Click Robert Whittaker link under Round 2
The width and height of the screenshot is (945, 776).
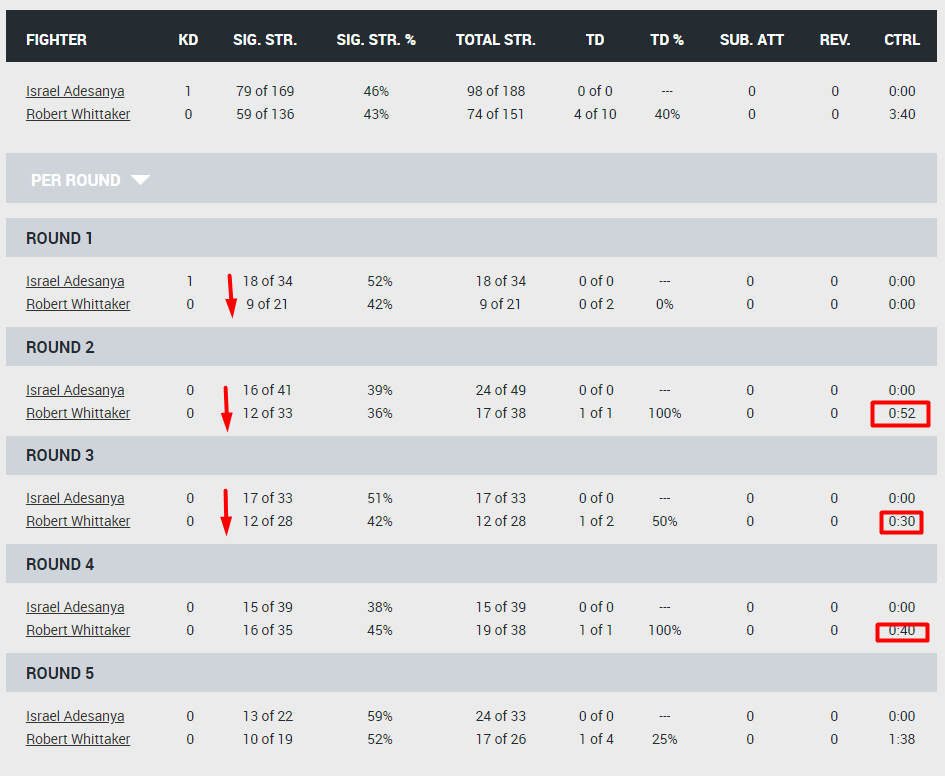78,413
